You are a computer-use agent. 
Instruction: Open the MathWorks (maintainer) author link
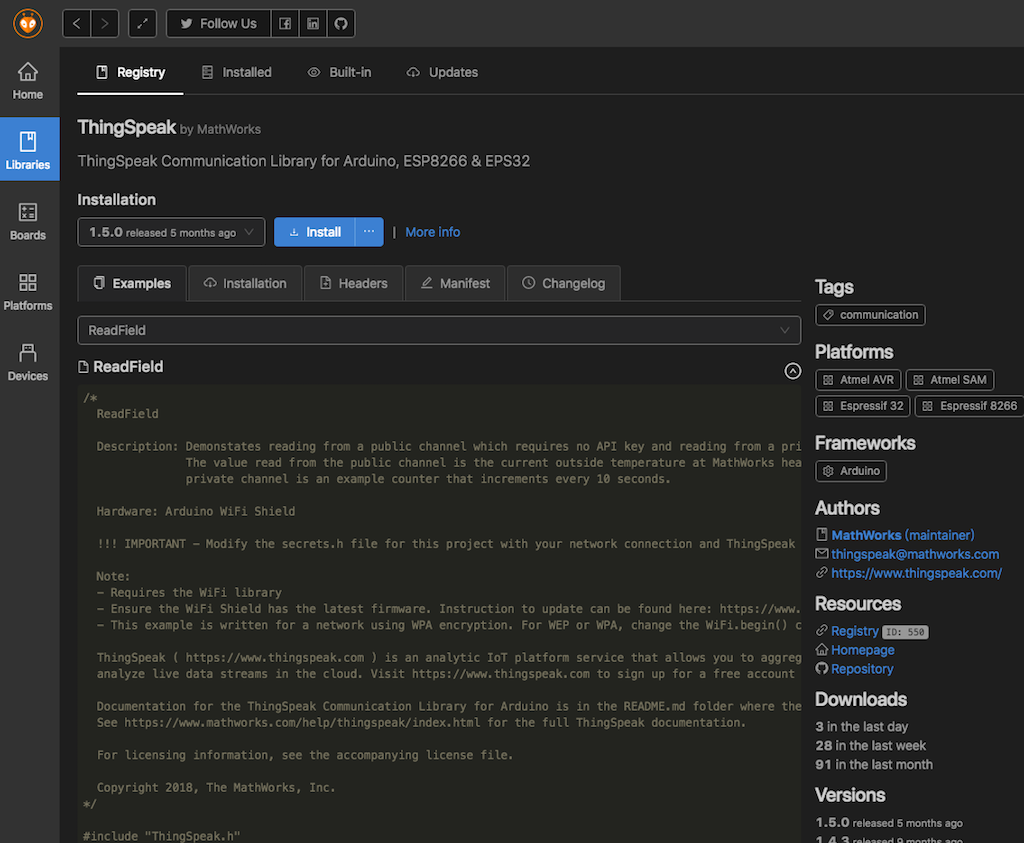point(902,535)
